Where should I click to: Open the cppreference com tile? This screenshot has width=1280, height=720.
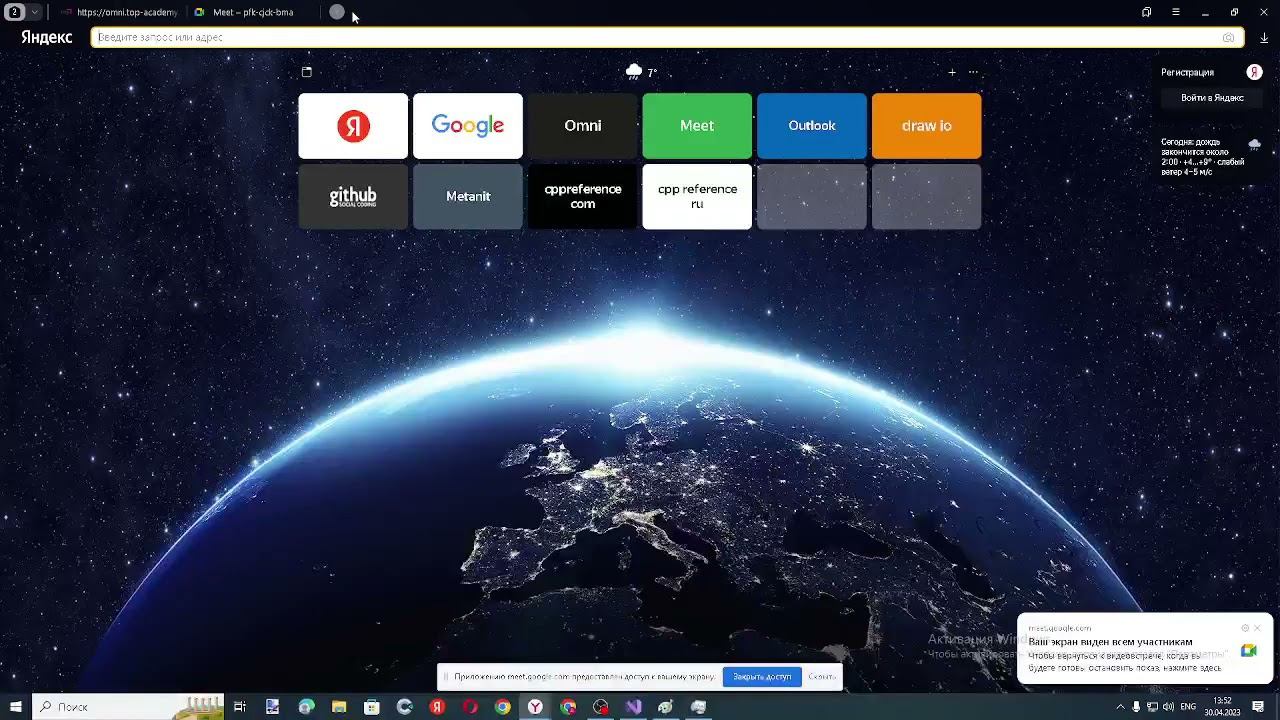(582, 197)
